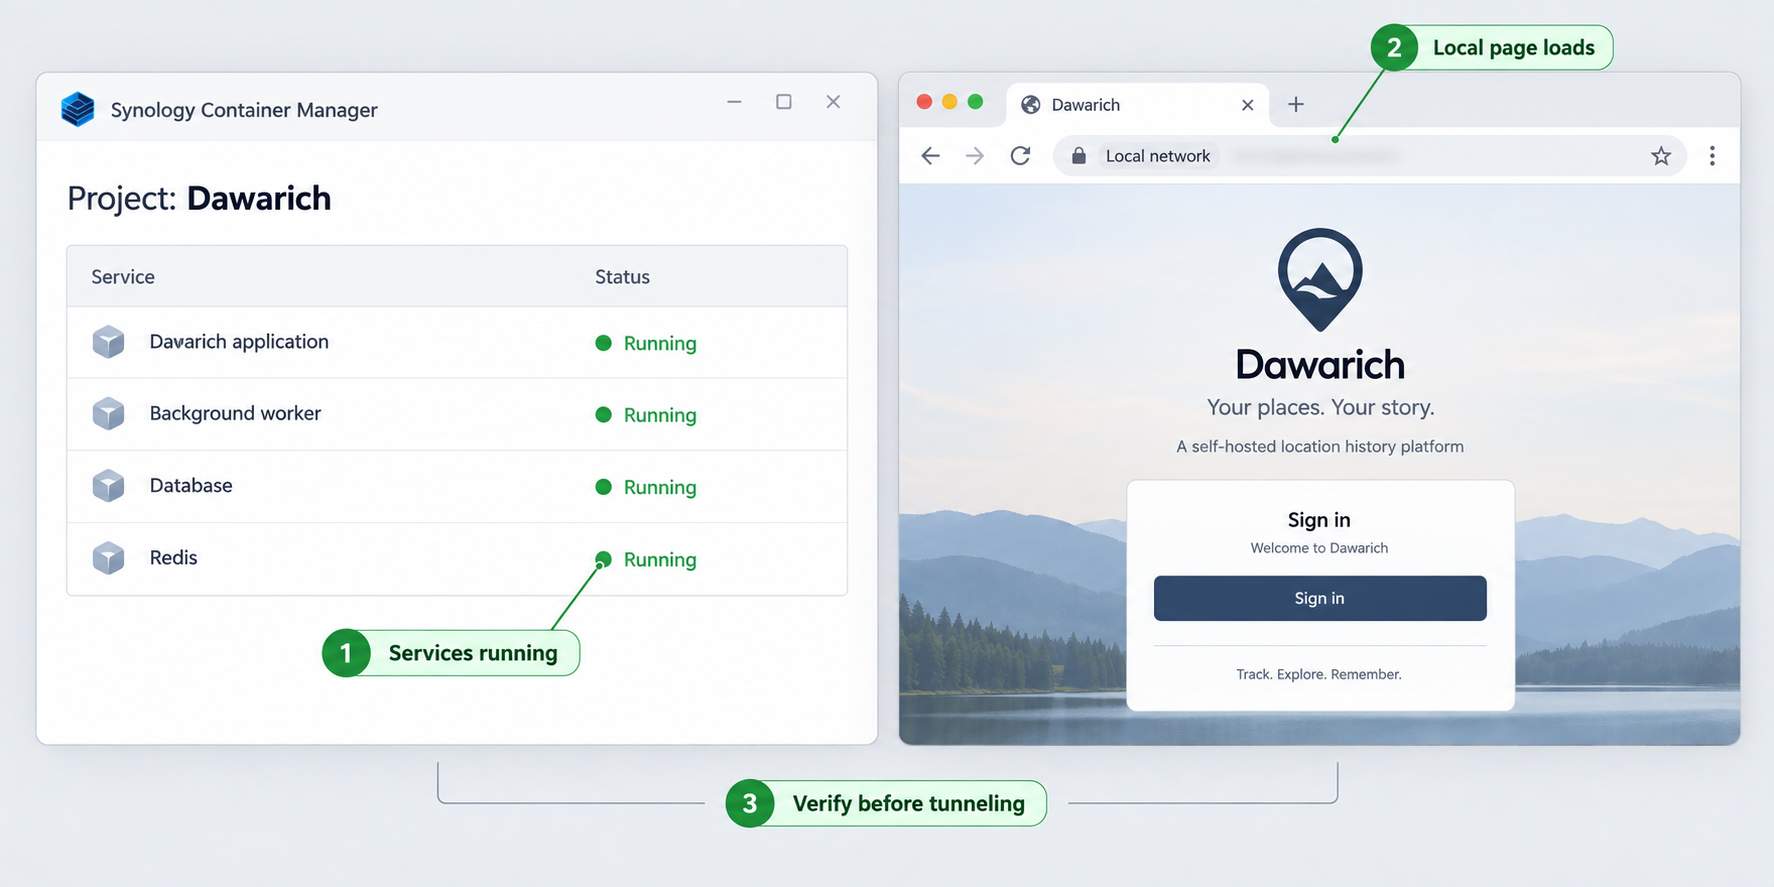The height and width of the screenshot is (887, 1774).
Task: Close the Dawarich browser tab
Action: (1247, 105)
